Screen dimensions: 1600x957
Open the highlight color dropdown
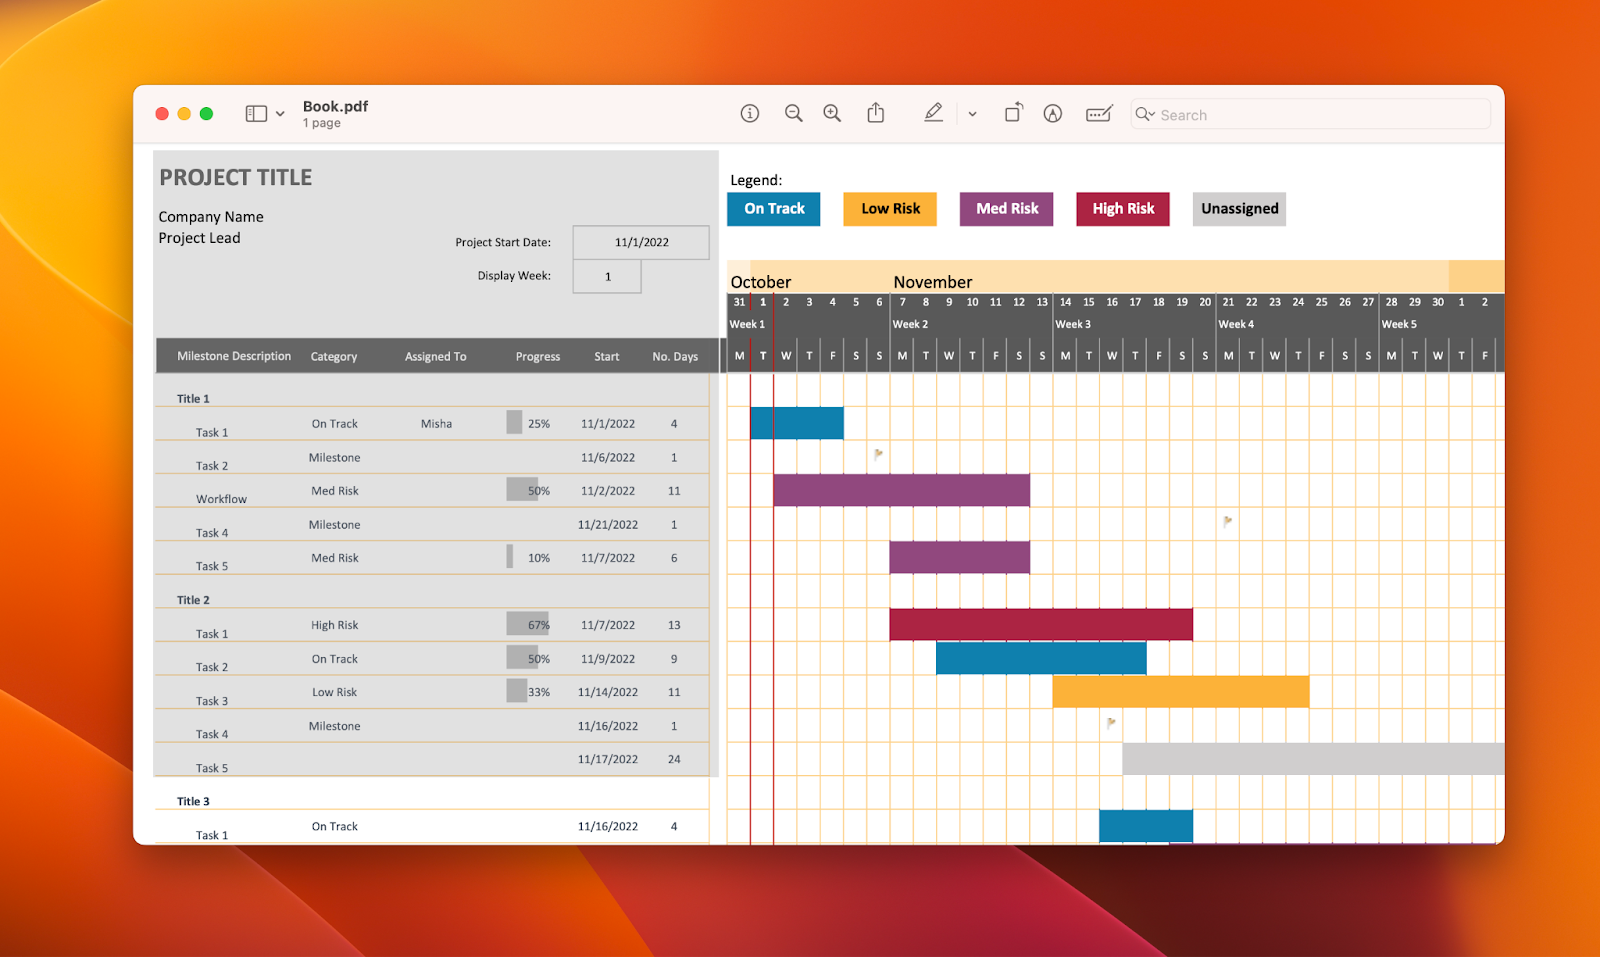point(972,113)
